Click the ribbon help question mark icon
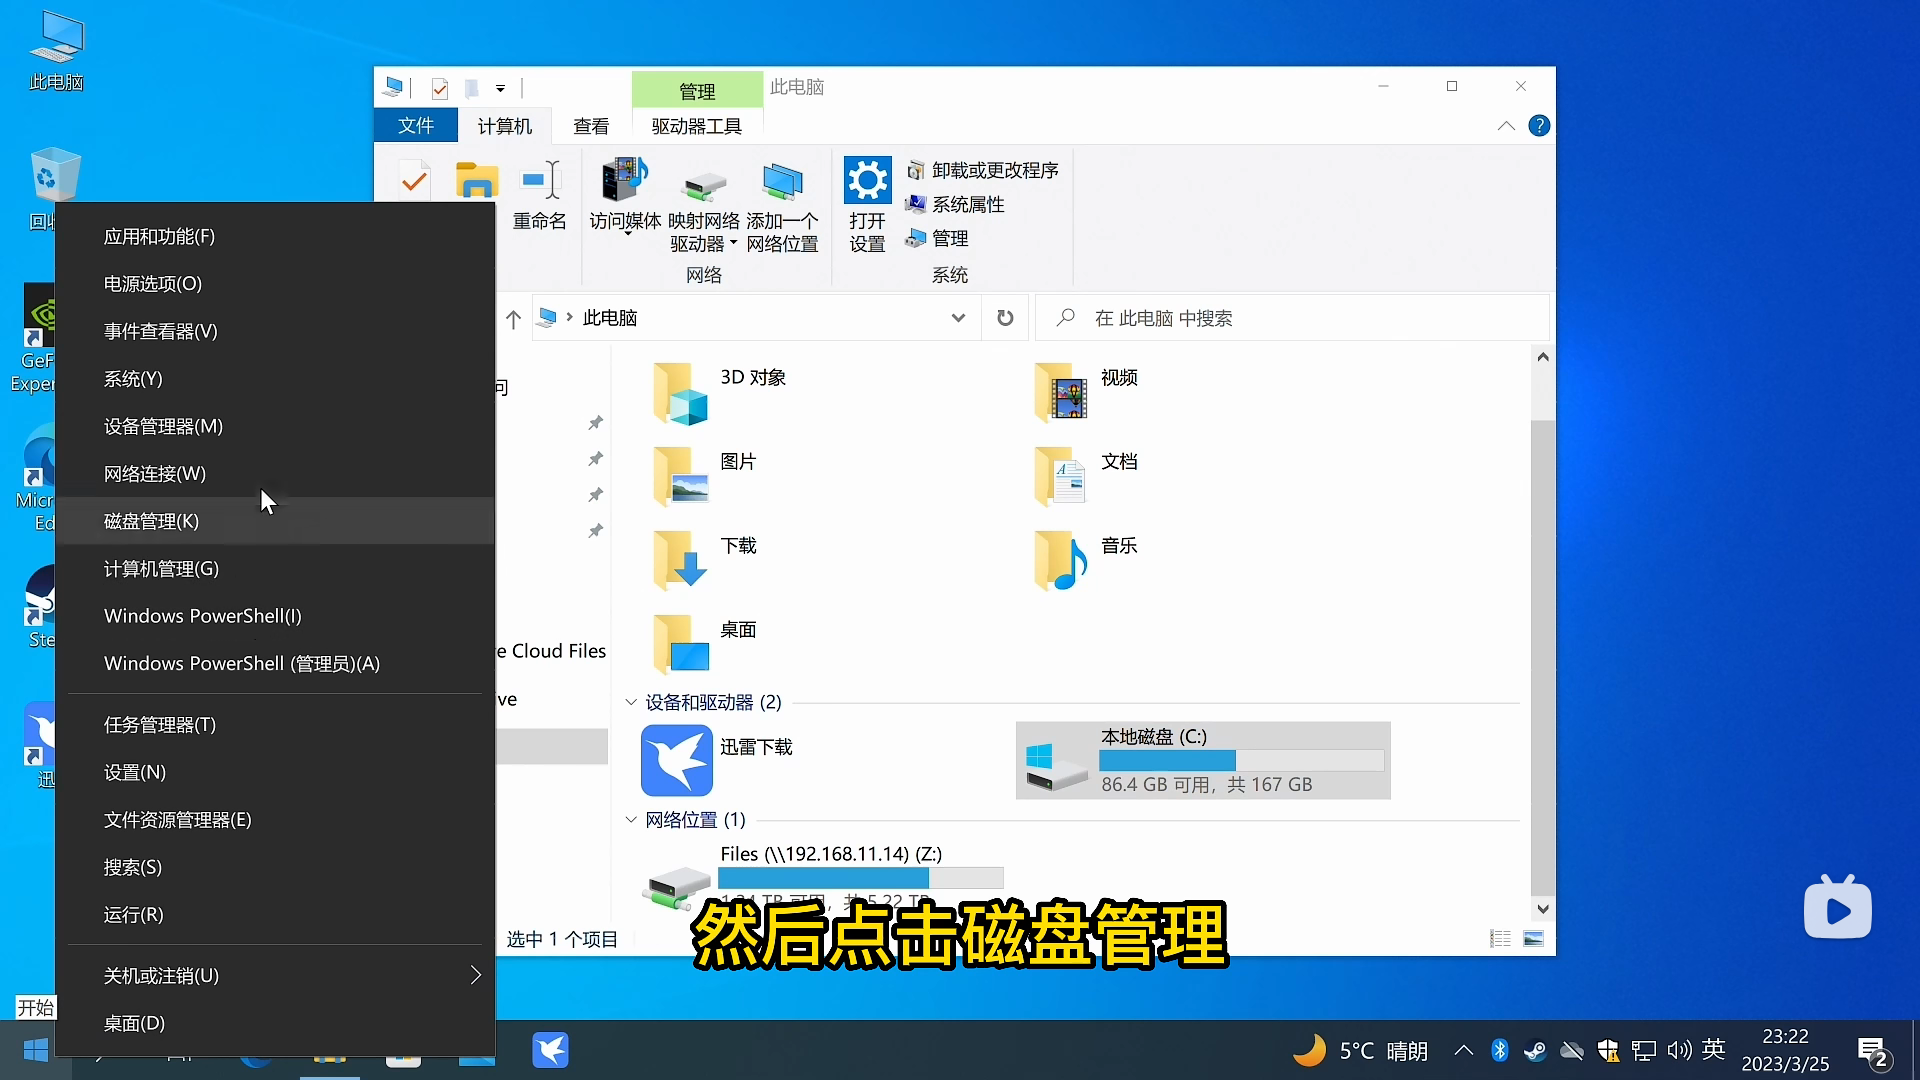Viewport: 1920px width, 1080px height. pos(1539,126)
